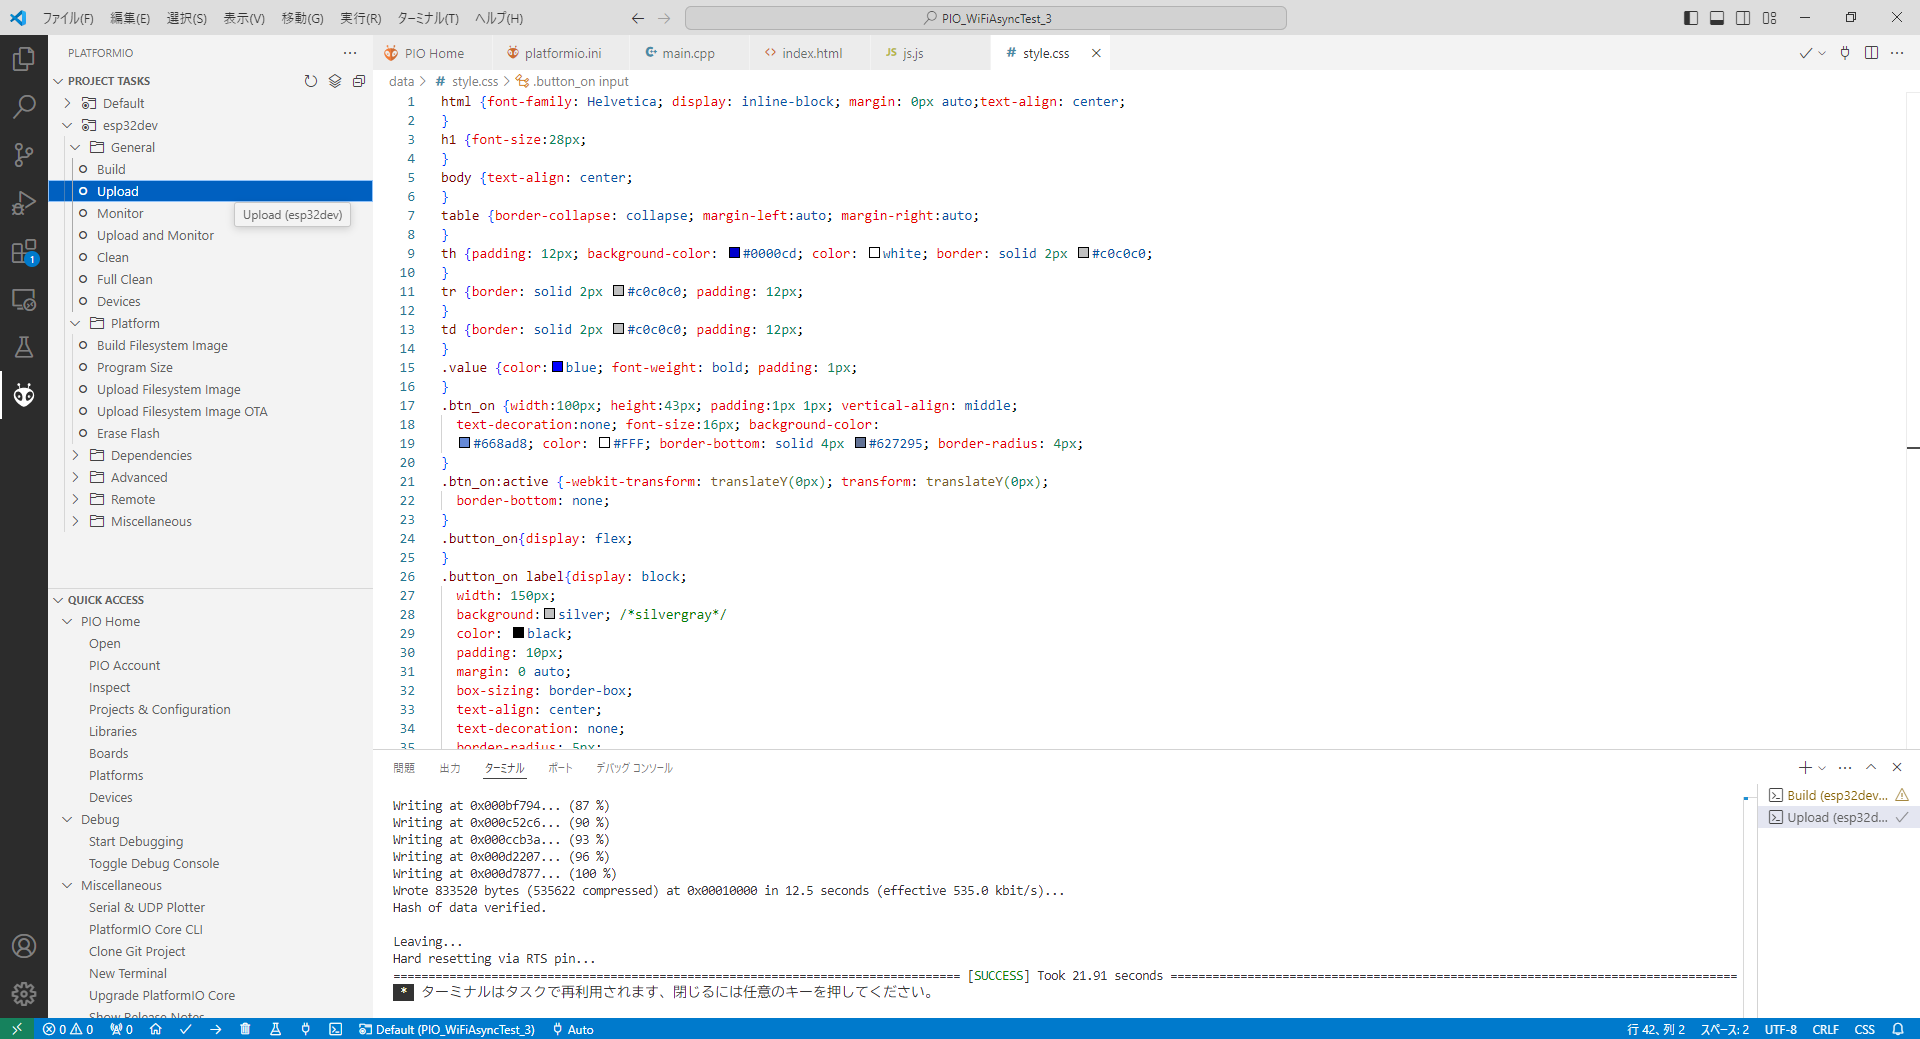The height and width of the screenshot is (1039, 1920).
Task: Switch to the main.cpp tab
Action: pos(688,53)
